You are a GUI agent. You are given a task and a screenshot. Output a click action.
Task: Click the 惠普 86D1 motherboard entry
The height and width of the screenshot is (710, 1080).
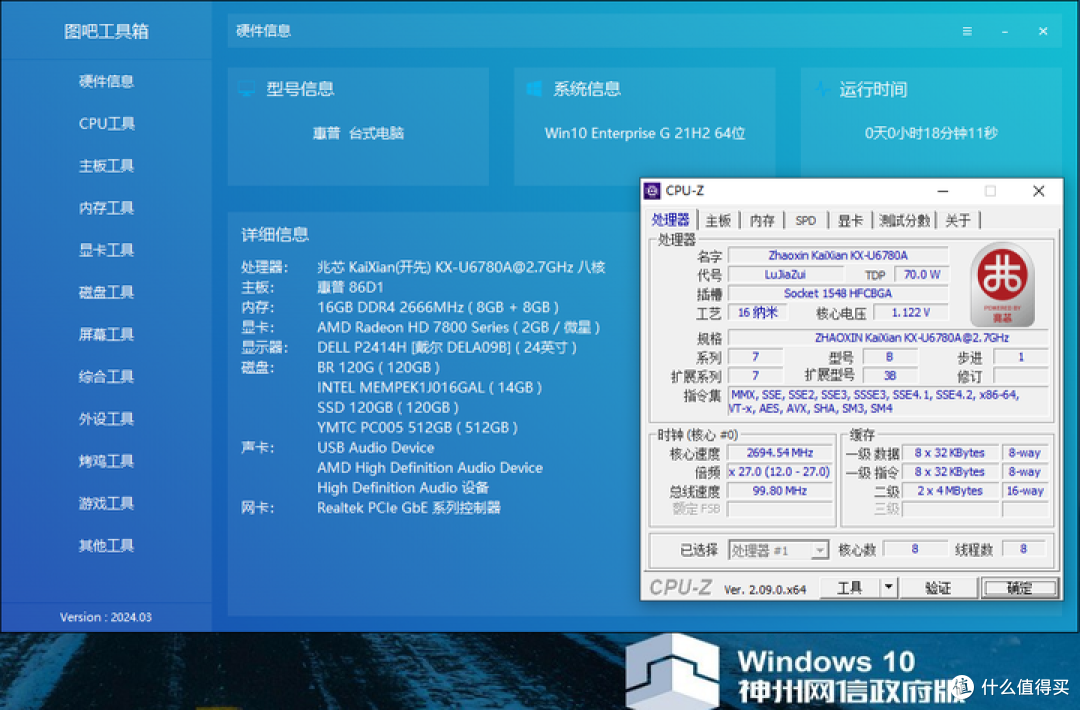[350, 287]
